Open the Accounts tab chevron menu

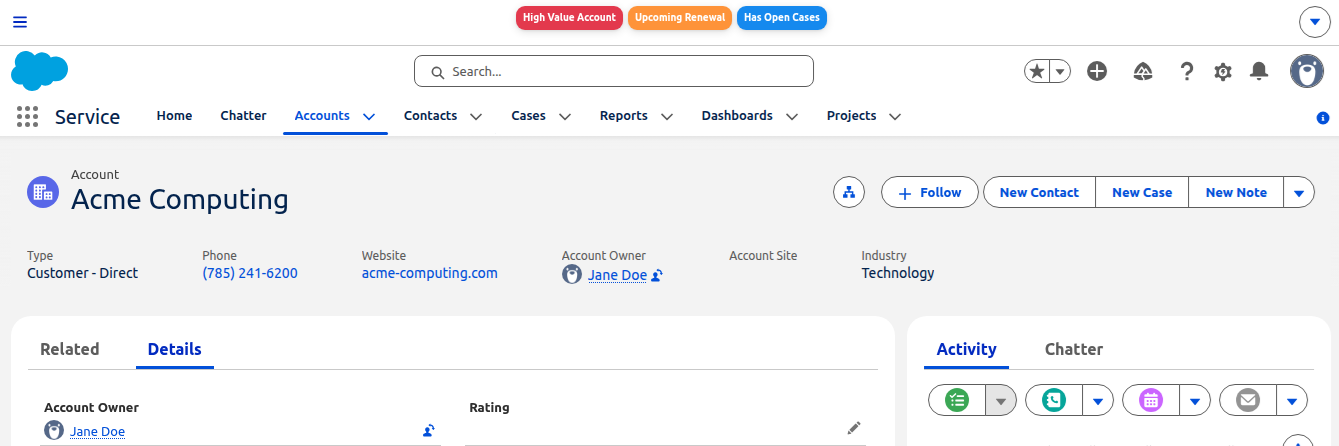tap(369, 116)
